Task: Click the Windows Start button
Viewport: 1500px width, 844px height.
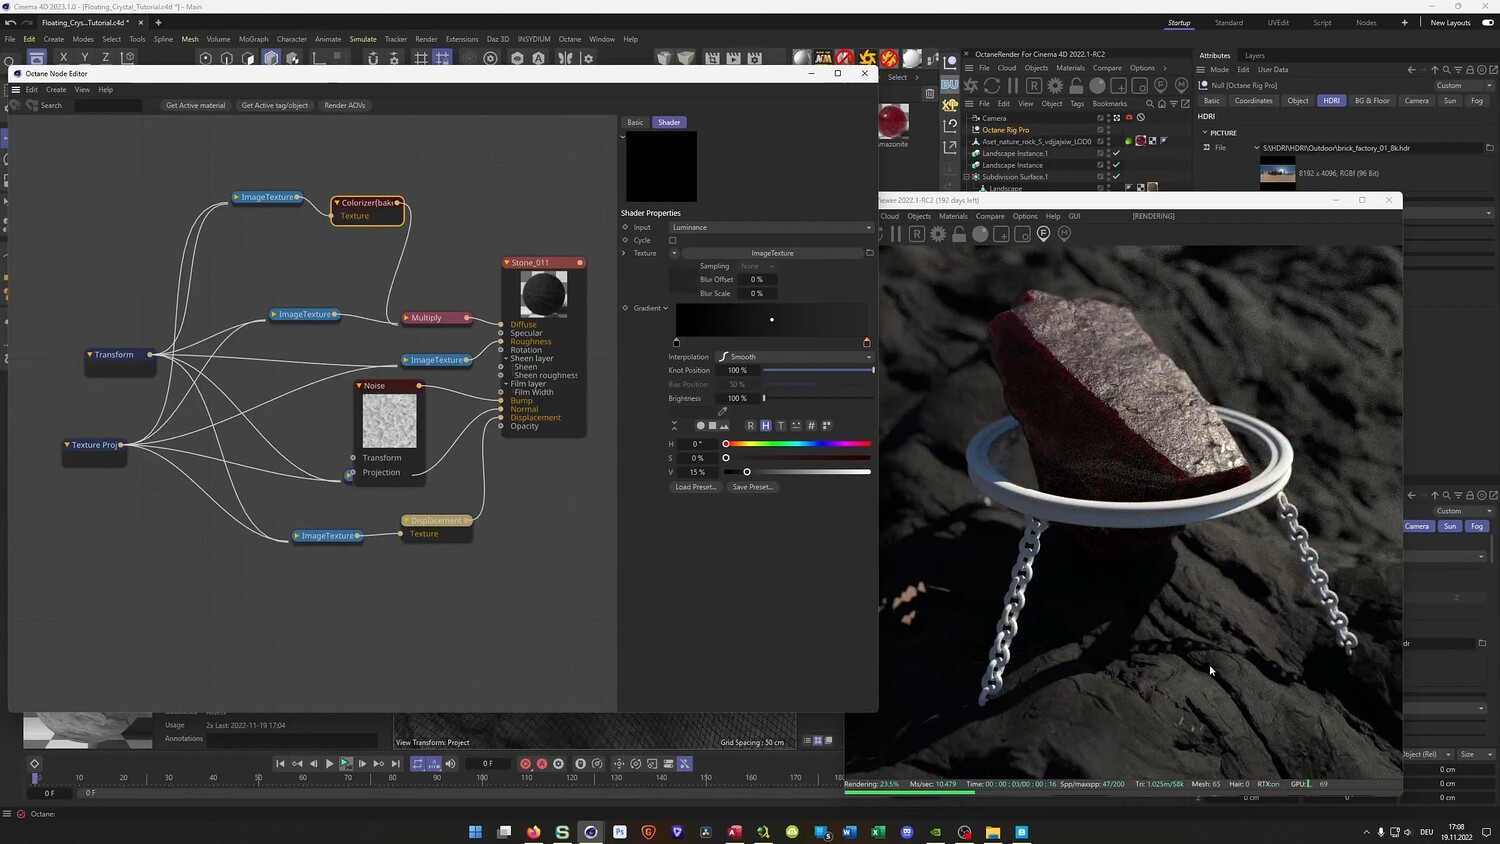Action: click(475, 832)
